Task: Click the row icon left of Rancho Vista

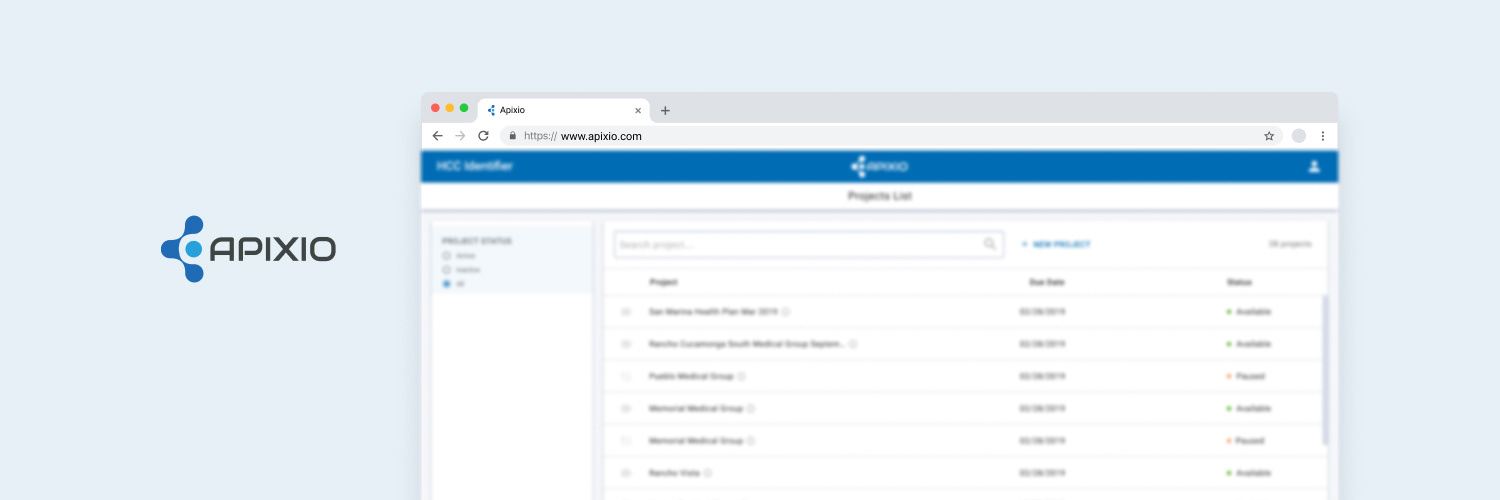Action: (626, 472)
